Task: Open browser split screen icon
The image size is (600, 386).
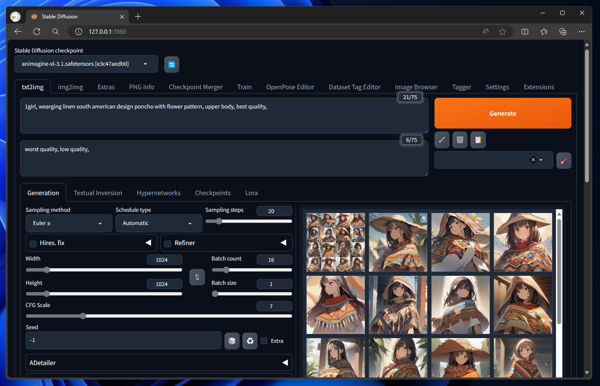Action: [x=525, y=32]
